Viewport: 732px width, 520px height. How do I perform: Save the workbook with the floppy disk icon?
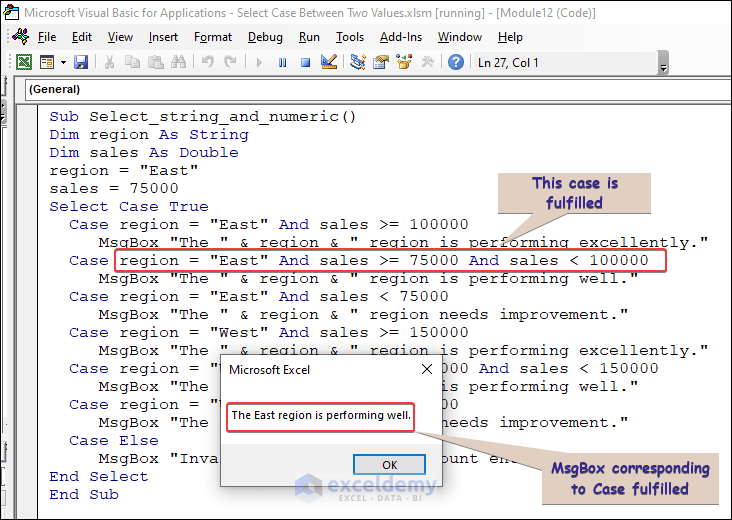[x=81, y=62]
